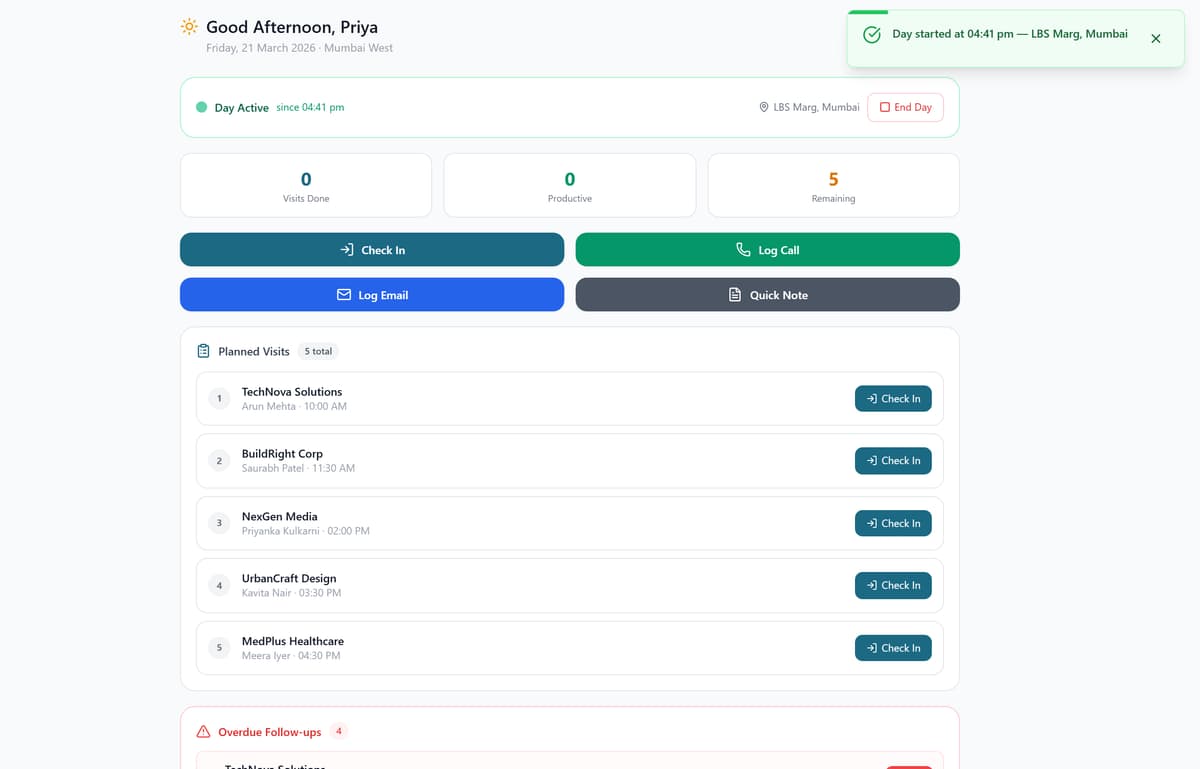The image size is (1200, 769).
Task: Open the Remaining visits stat card
Action: pyautogui.click(x=833, y=185)
